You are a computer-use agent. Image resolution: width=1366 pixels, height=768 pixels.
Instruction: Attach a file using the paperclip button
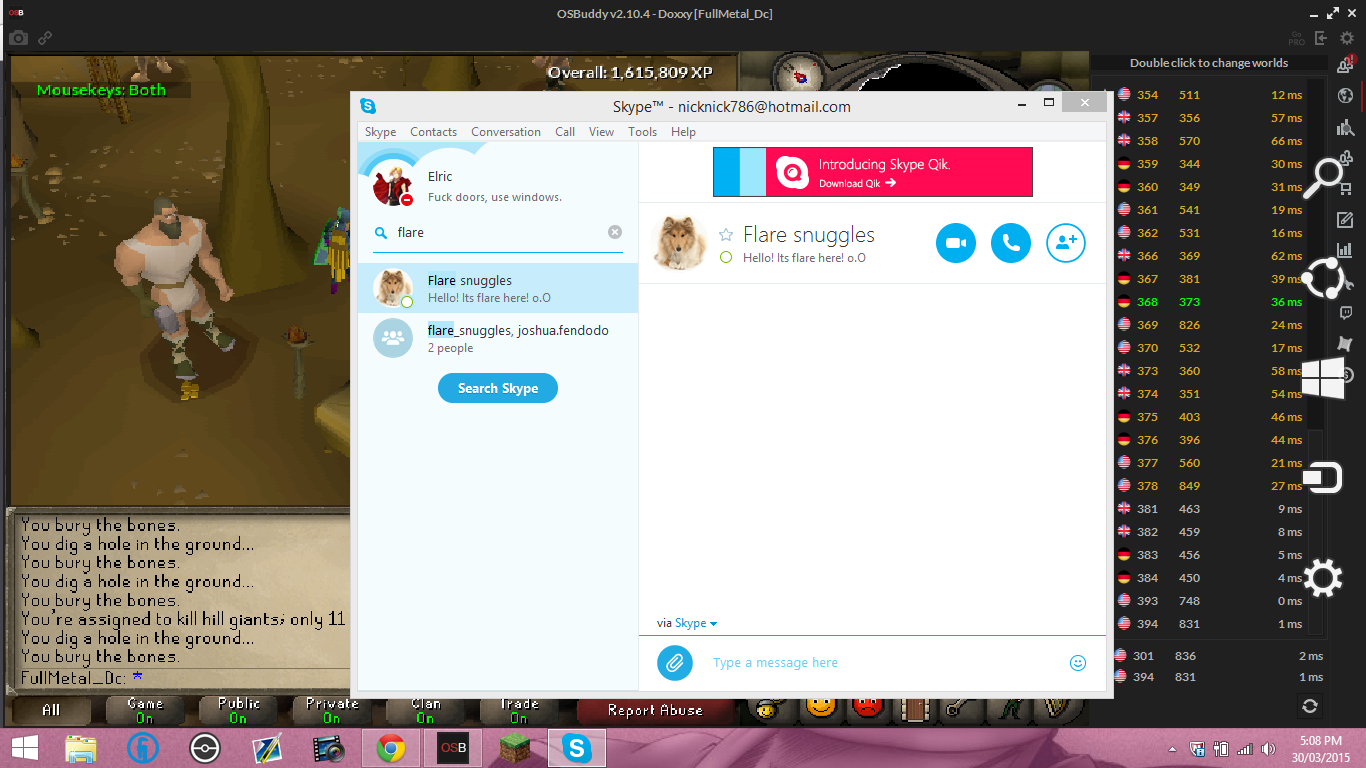tap(674, 662)
